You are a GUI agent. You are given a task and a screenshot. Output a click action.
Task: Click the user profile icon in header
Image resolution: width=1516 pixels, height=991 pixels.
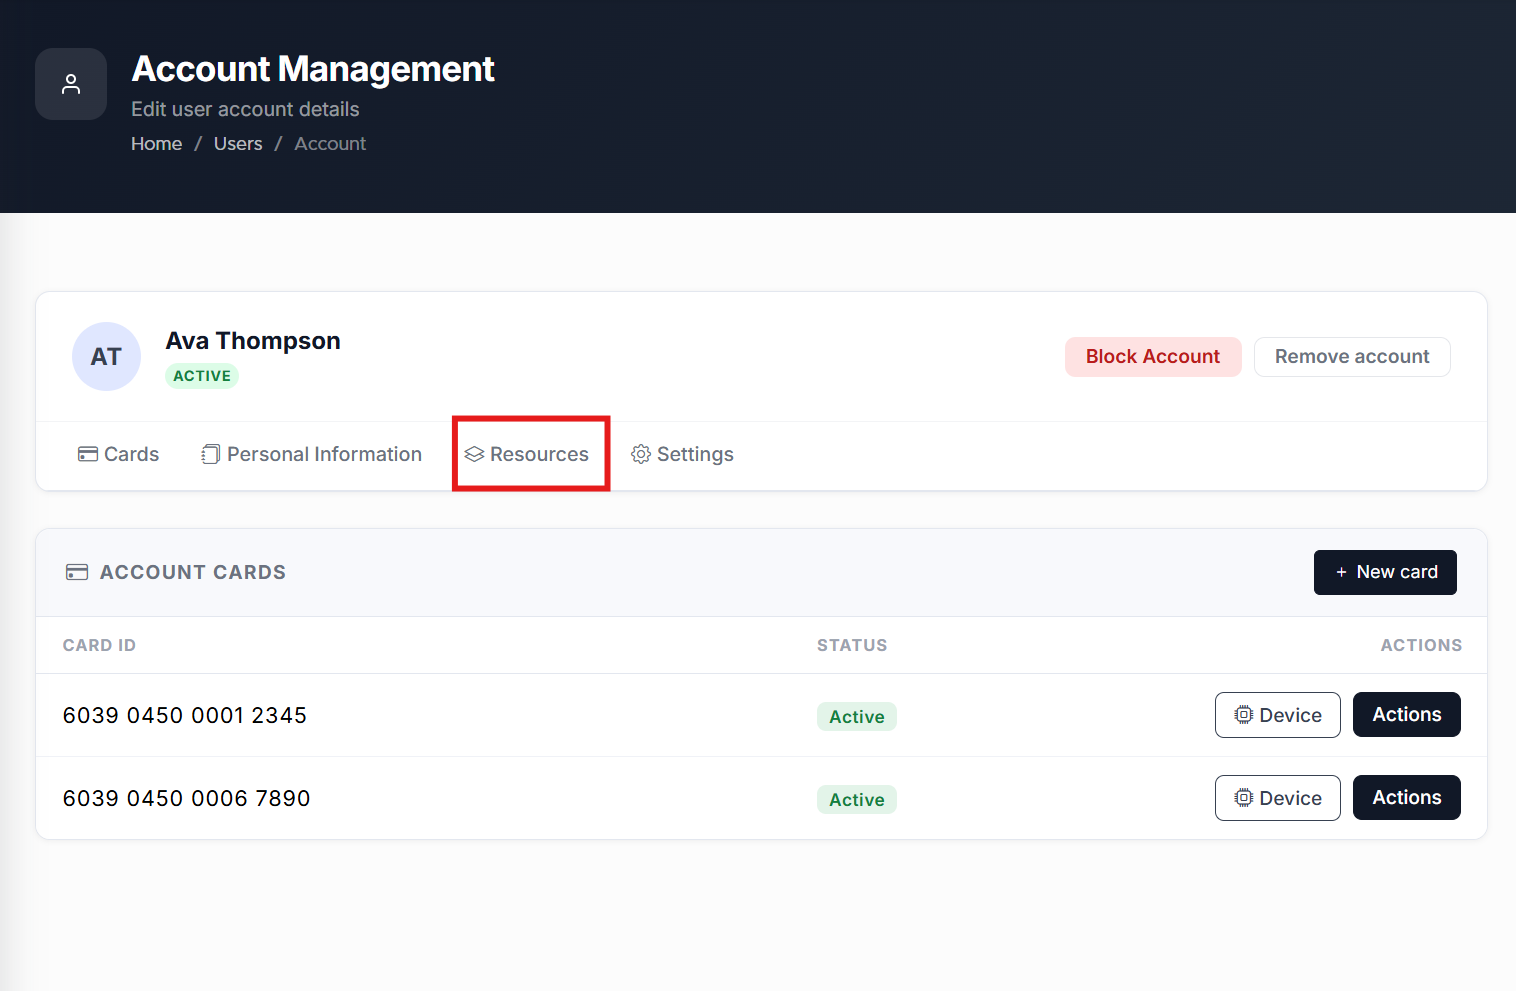point(71,84)
